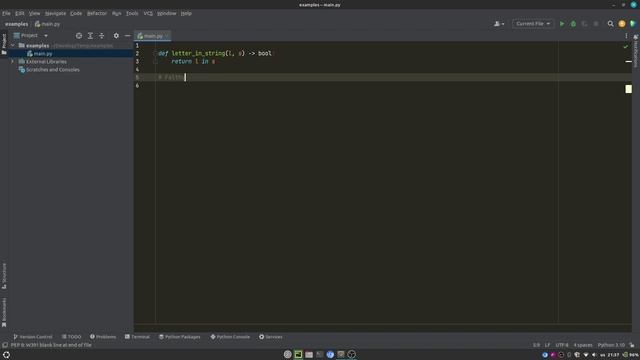Open the Window menu

167,13
